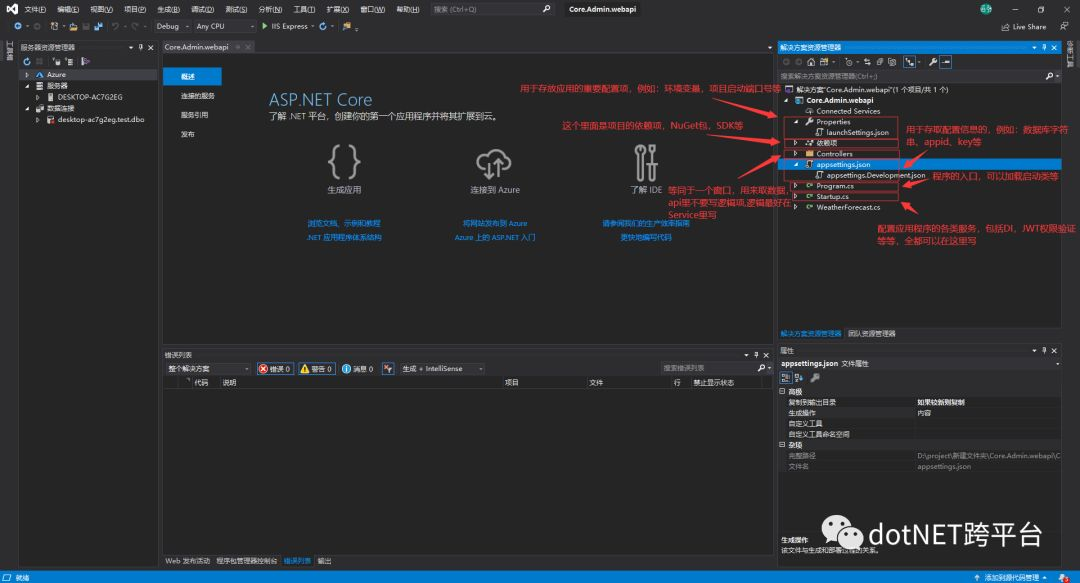Expand the DESKTOP-AC7G2EG server node
This screenshot has width=1080, height=583.
point(38,97)
